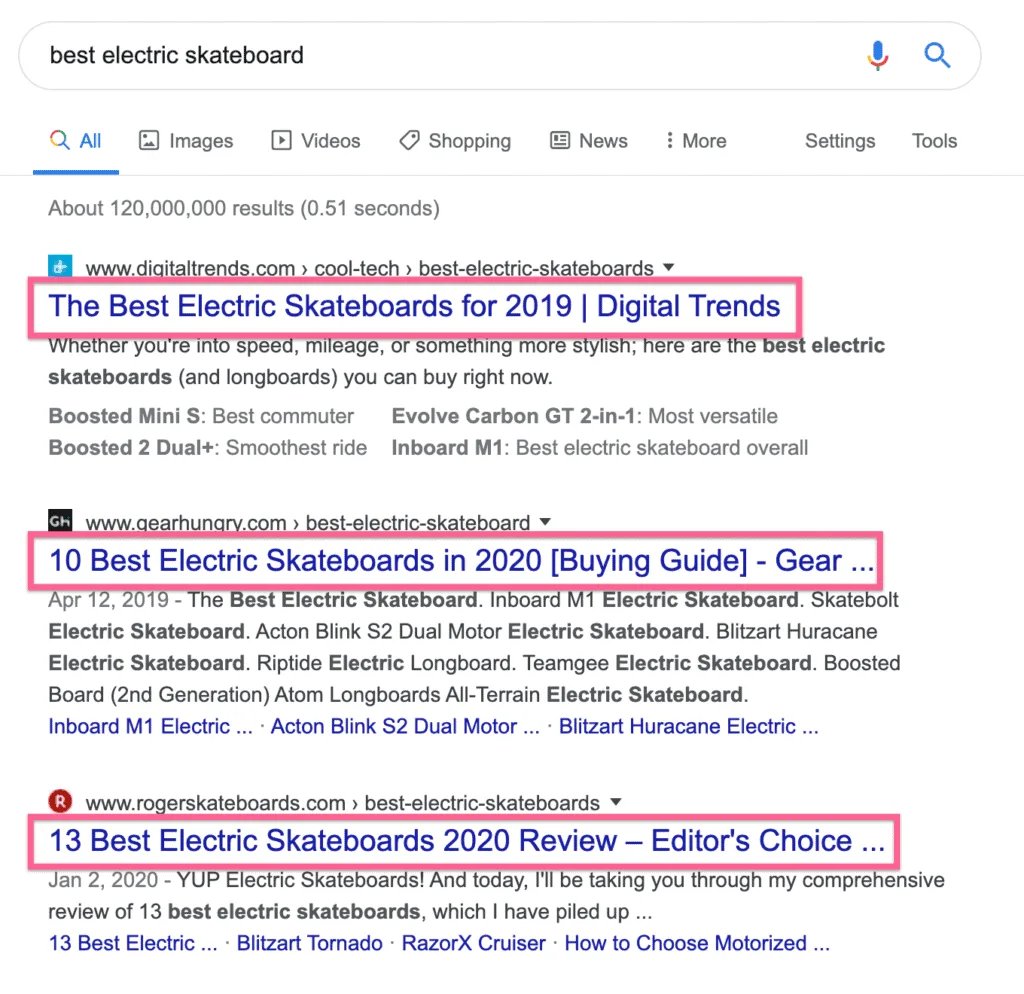Go to the News tab
This screenshot has height=994, width=1024.
(x=589, y=141)
